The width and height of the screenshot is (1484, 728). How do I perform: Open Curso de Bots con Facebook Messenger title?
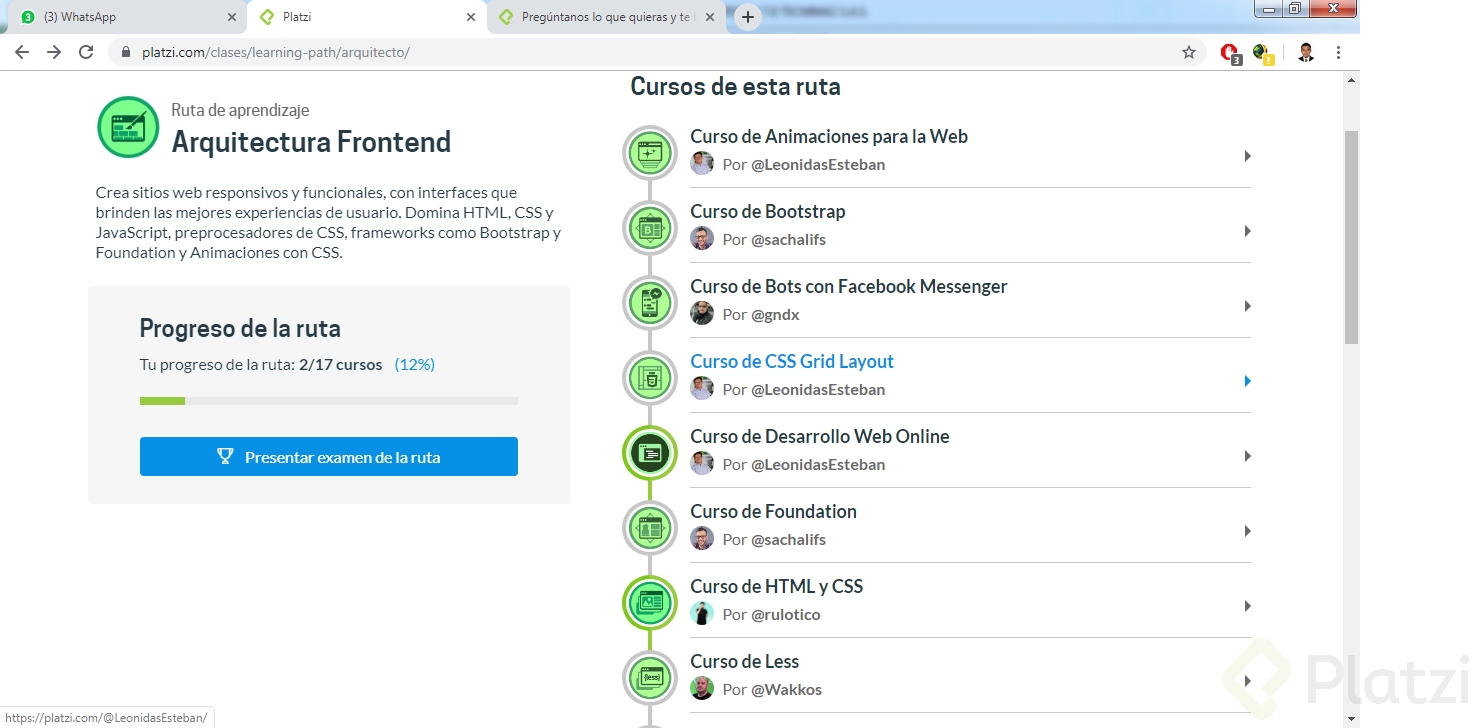849,286
